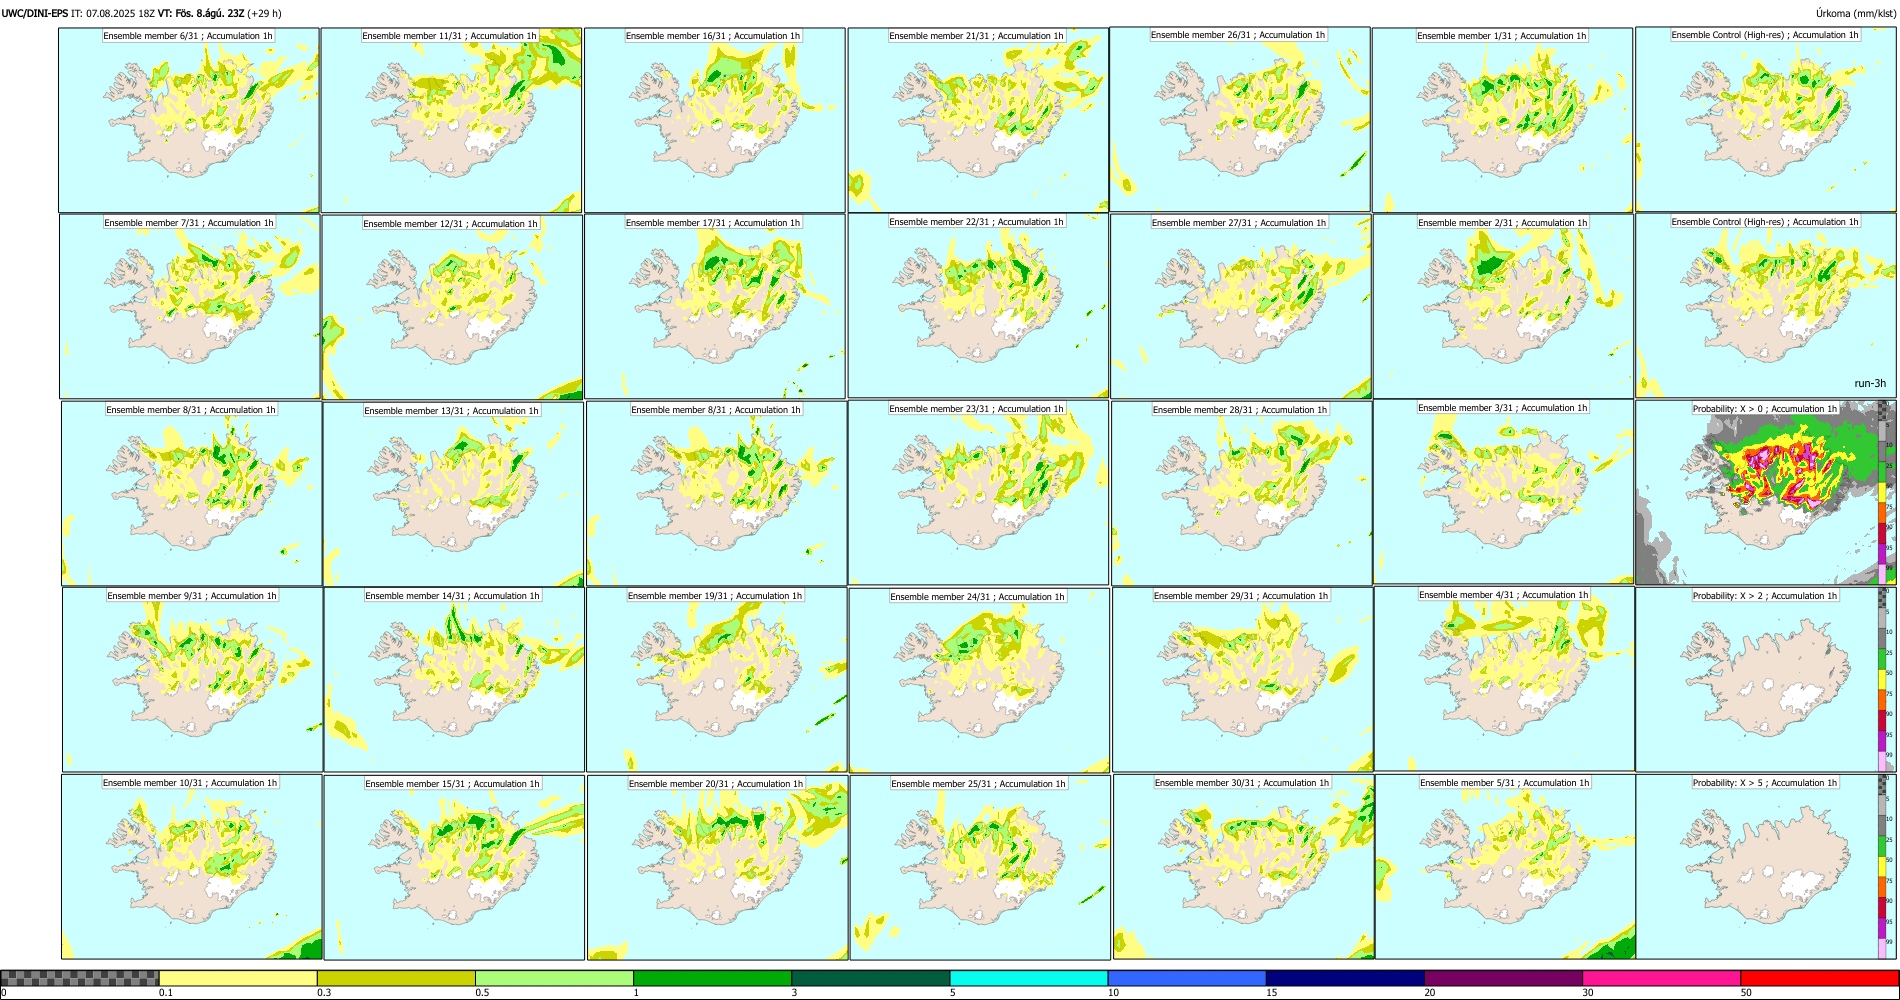Pick the light yellow 0.1–0.3 legend swatch
The width and height of the screenshot is (1900, 1000).
tap(238, 978)
